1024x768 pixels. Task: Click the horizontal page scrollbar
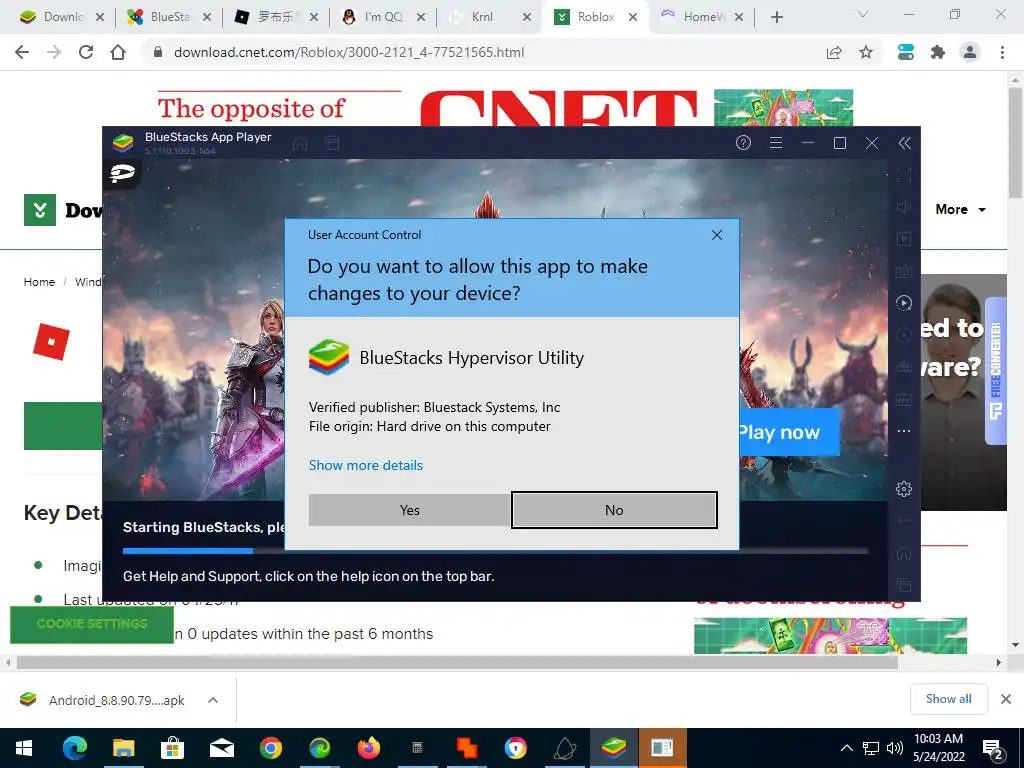(x=457, y=662)
